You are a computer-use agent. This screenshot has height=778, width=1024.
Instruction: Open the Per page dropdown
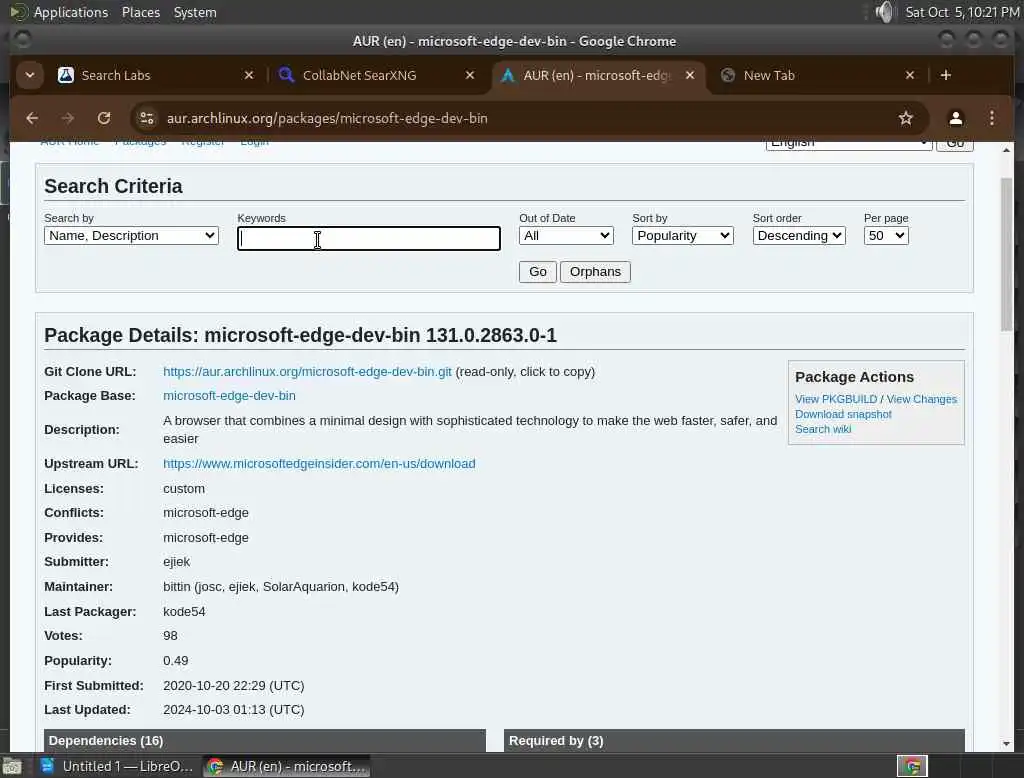coord(886,236)
